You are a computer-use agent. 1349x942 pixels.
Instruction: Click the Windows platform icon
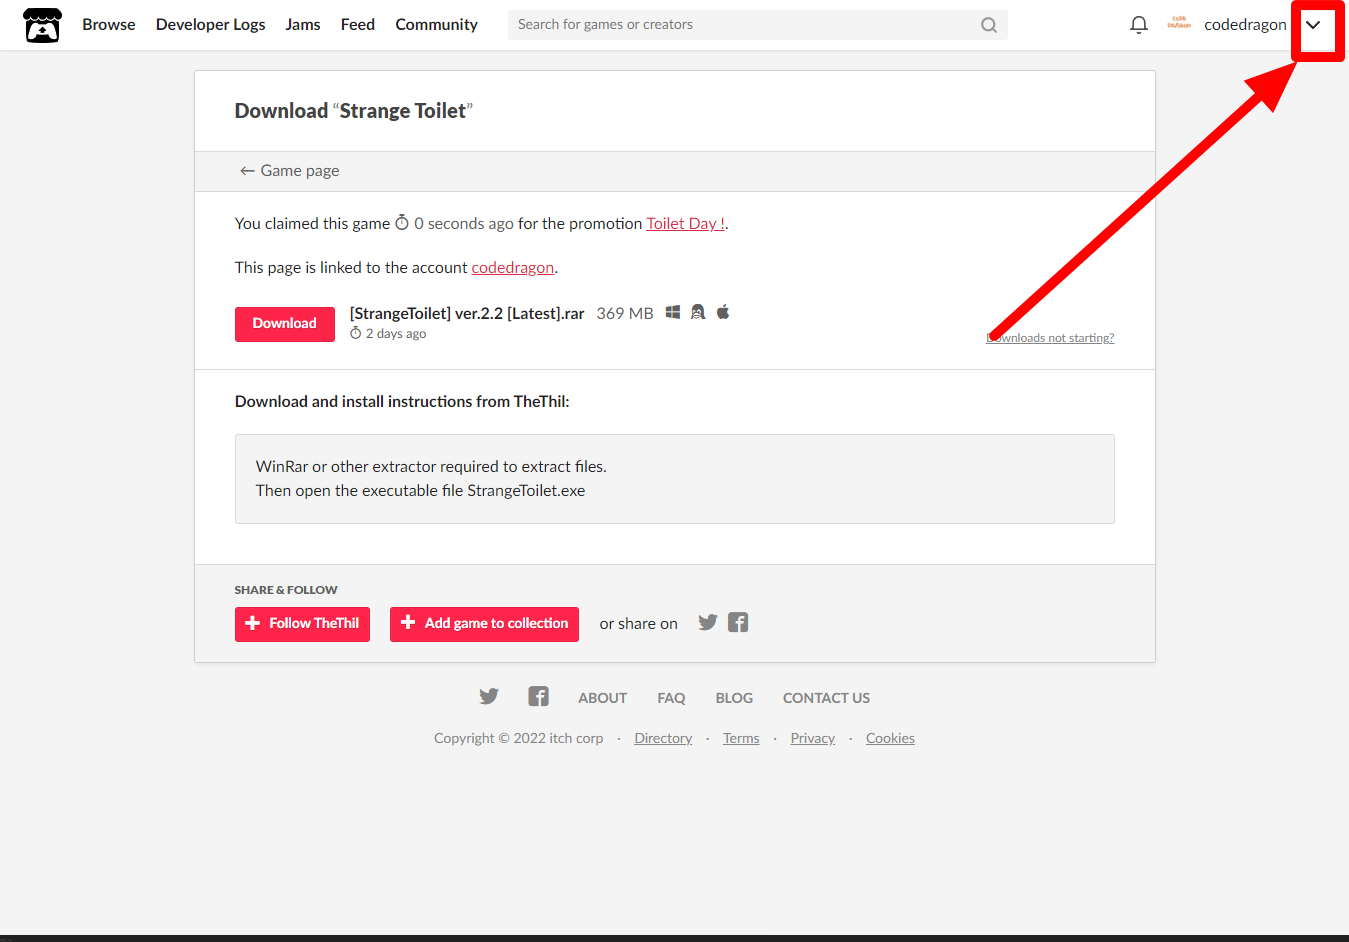coord(673,313)
